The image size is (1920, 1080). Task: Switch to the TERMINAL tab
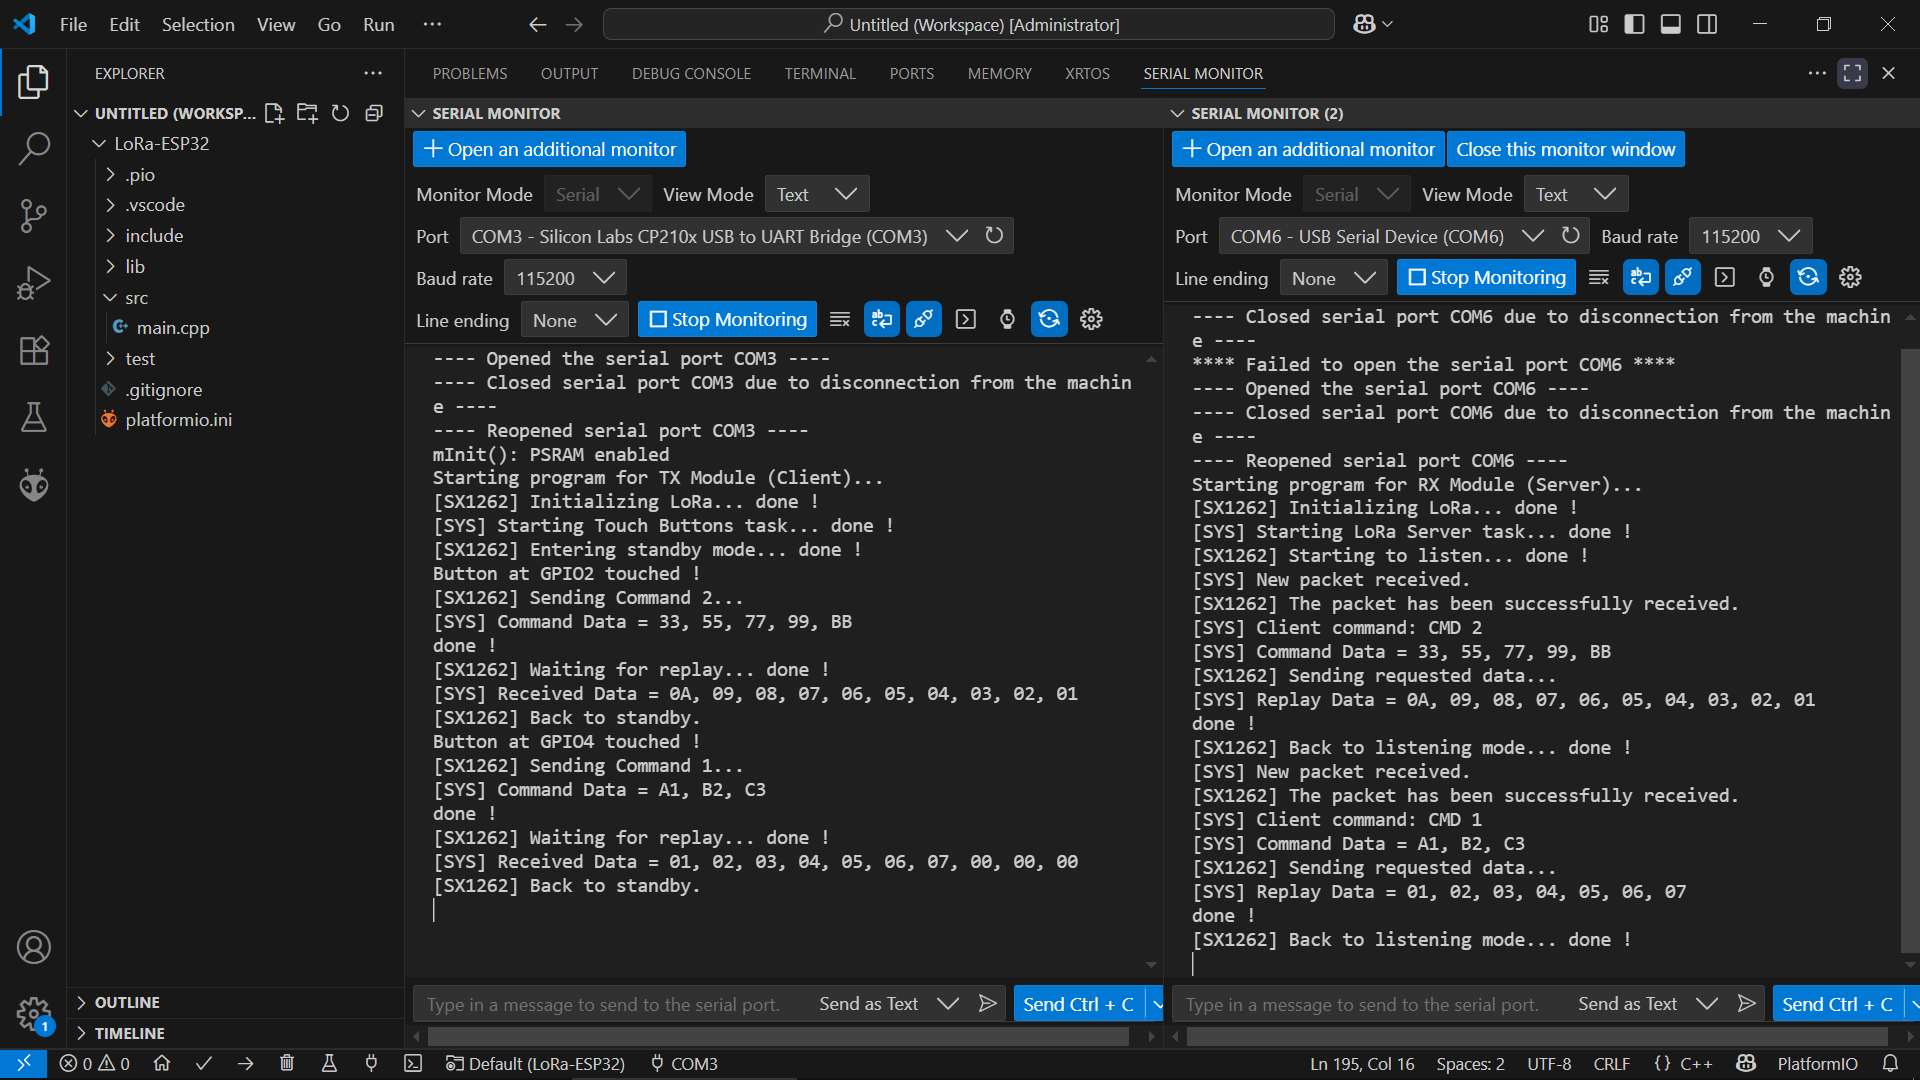820,73
